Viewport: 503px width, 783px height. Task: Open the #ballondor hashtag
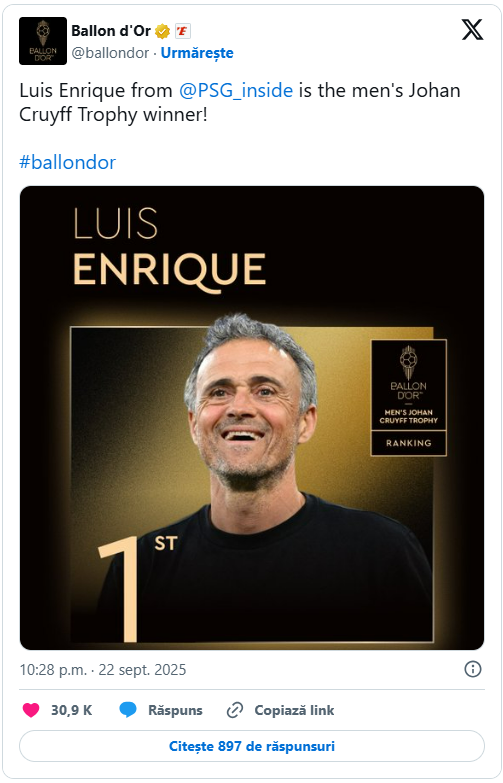point(67,162)
